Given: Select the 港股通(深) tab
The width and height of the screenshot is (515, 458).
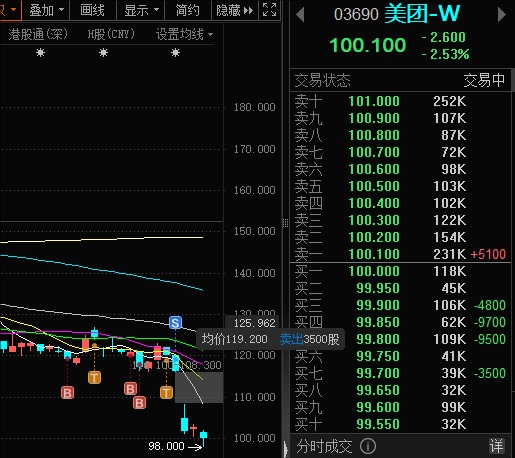Looking at the screenshot, I should 38,34.
